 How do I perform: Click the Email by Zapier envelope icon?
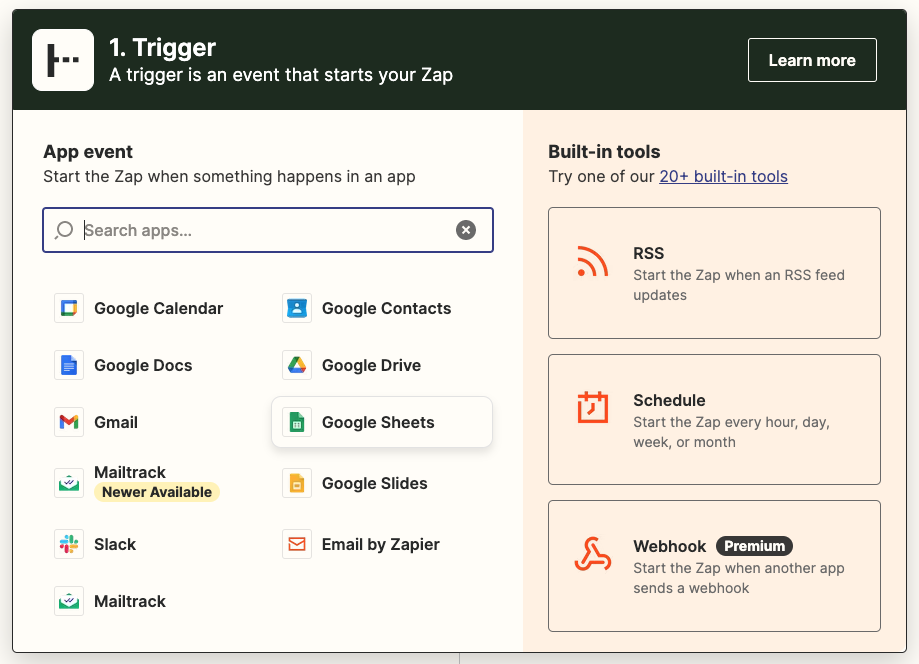(x=297, y=544)
